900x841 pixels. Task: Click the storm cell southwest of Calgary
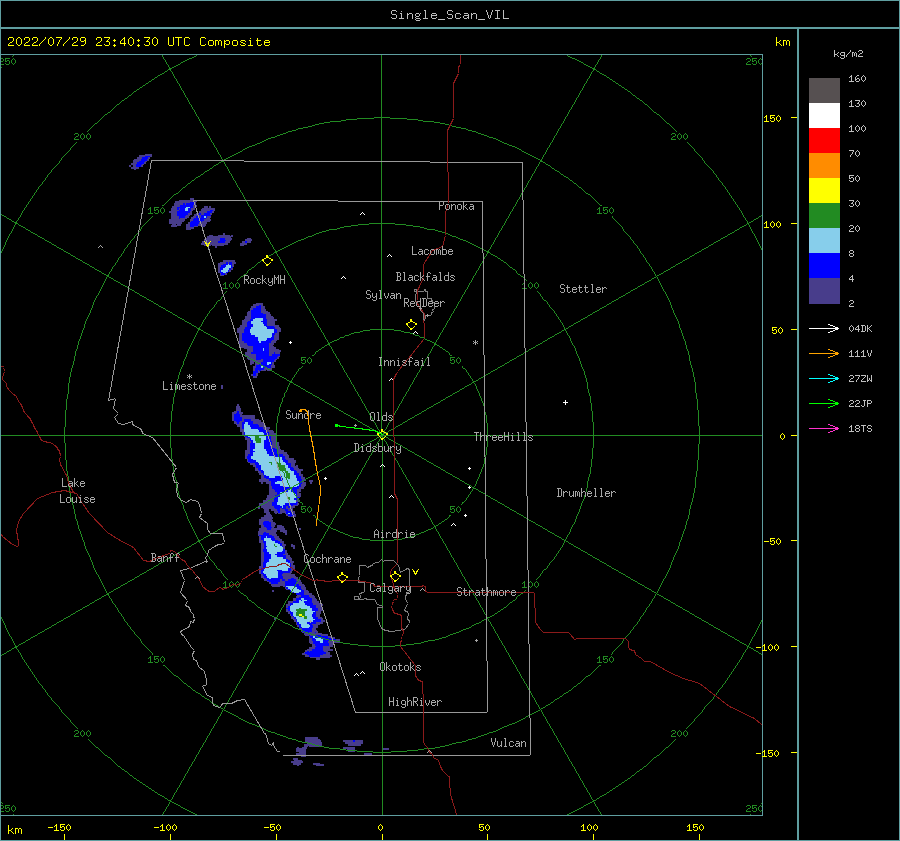pos(302,612)
